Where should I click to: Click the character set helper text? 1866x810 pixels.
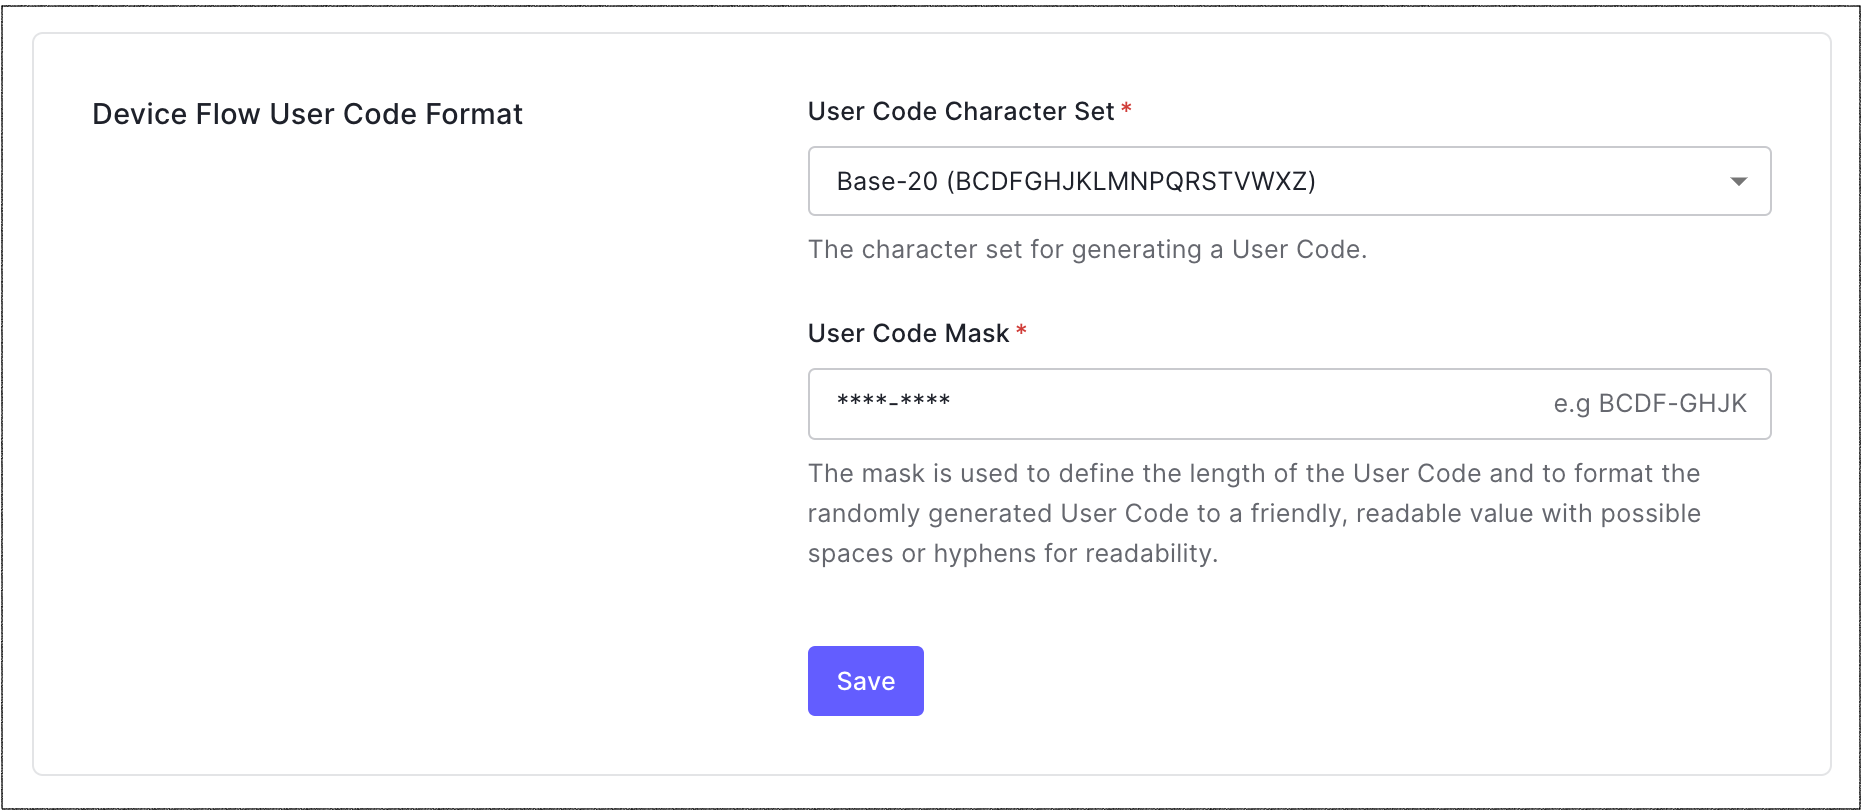pyautogui.click(x=1087, y=249)
